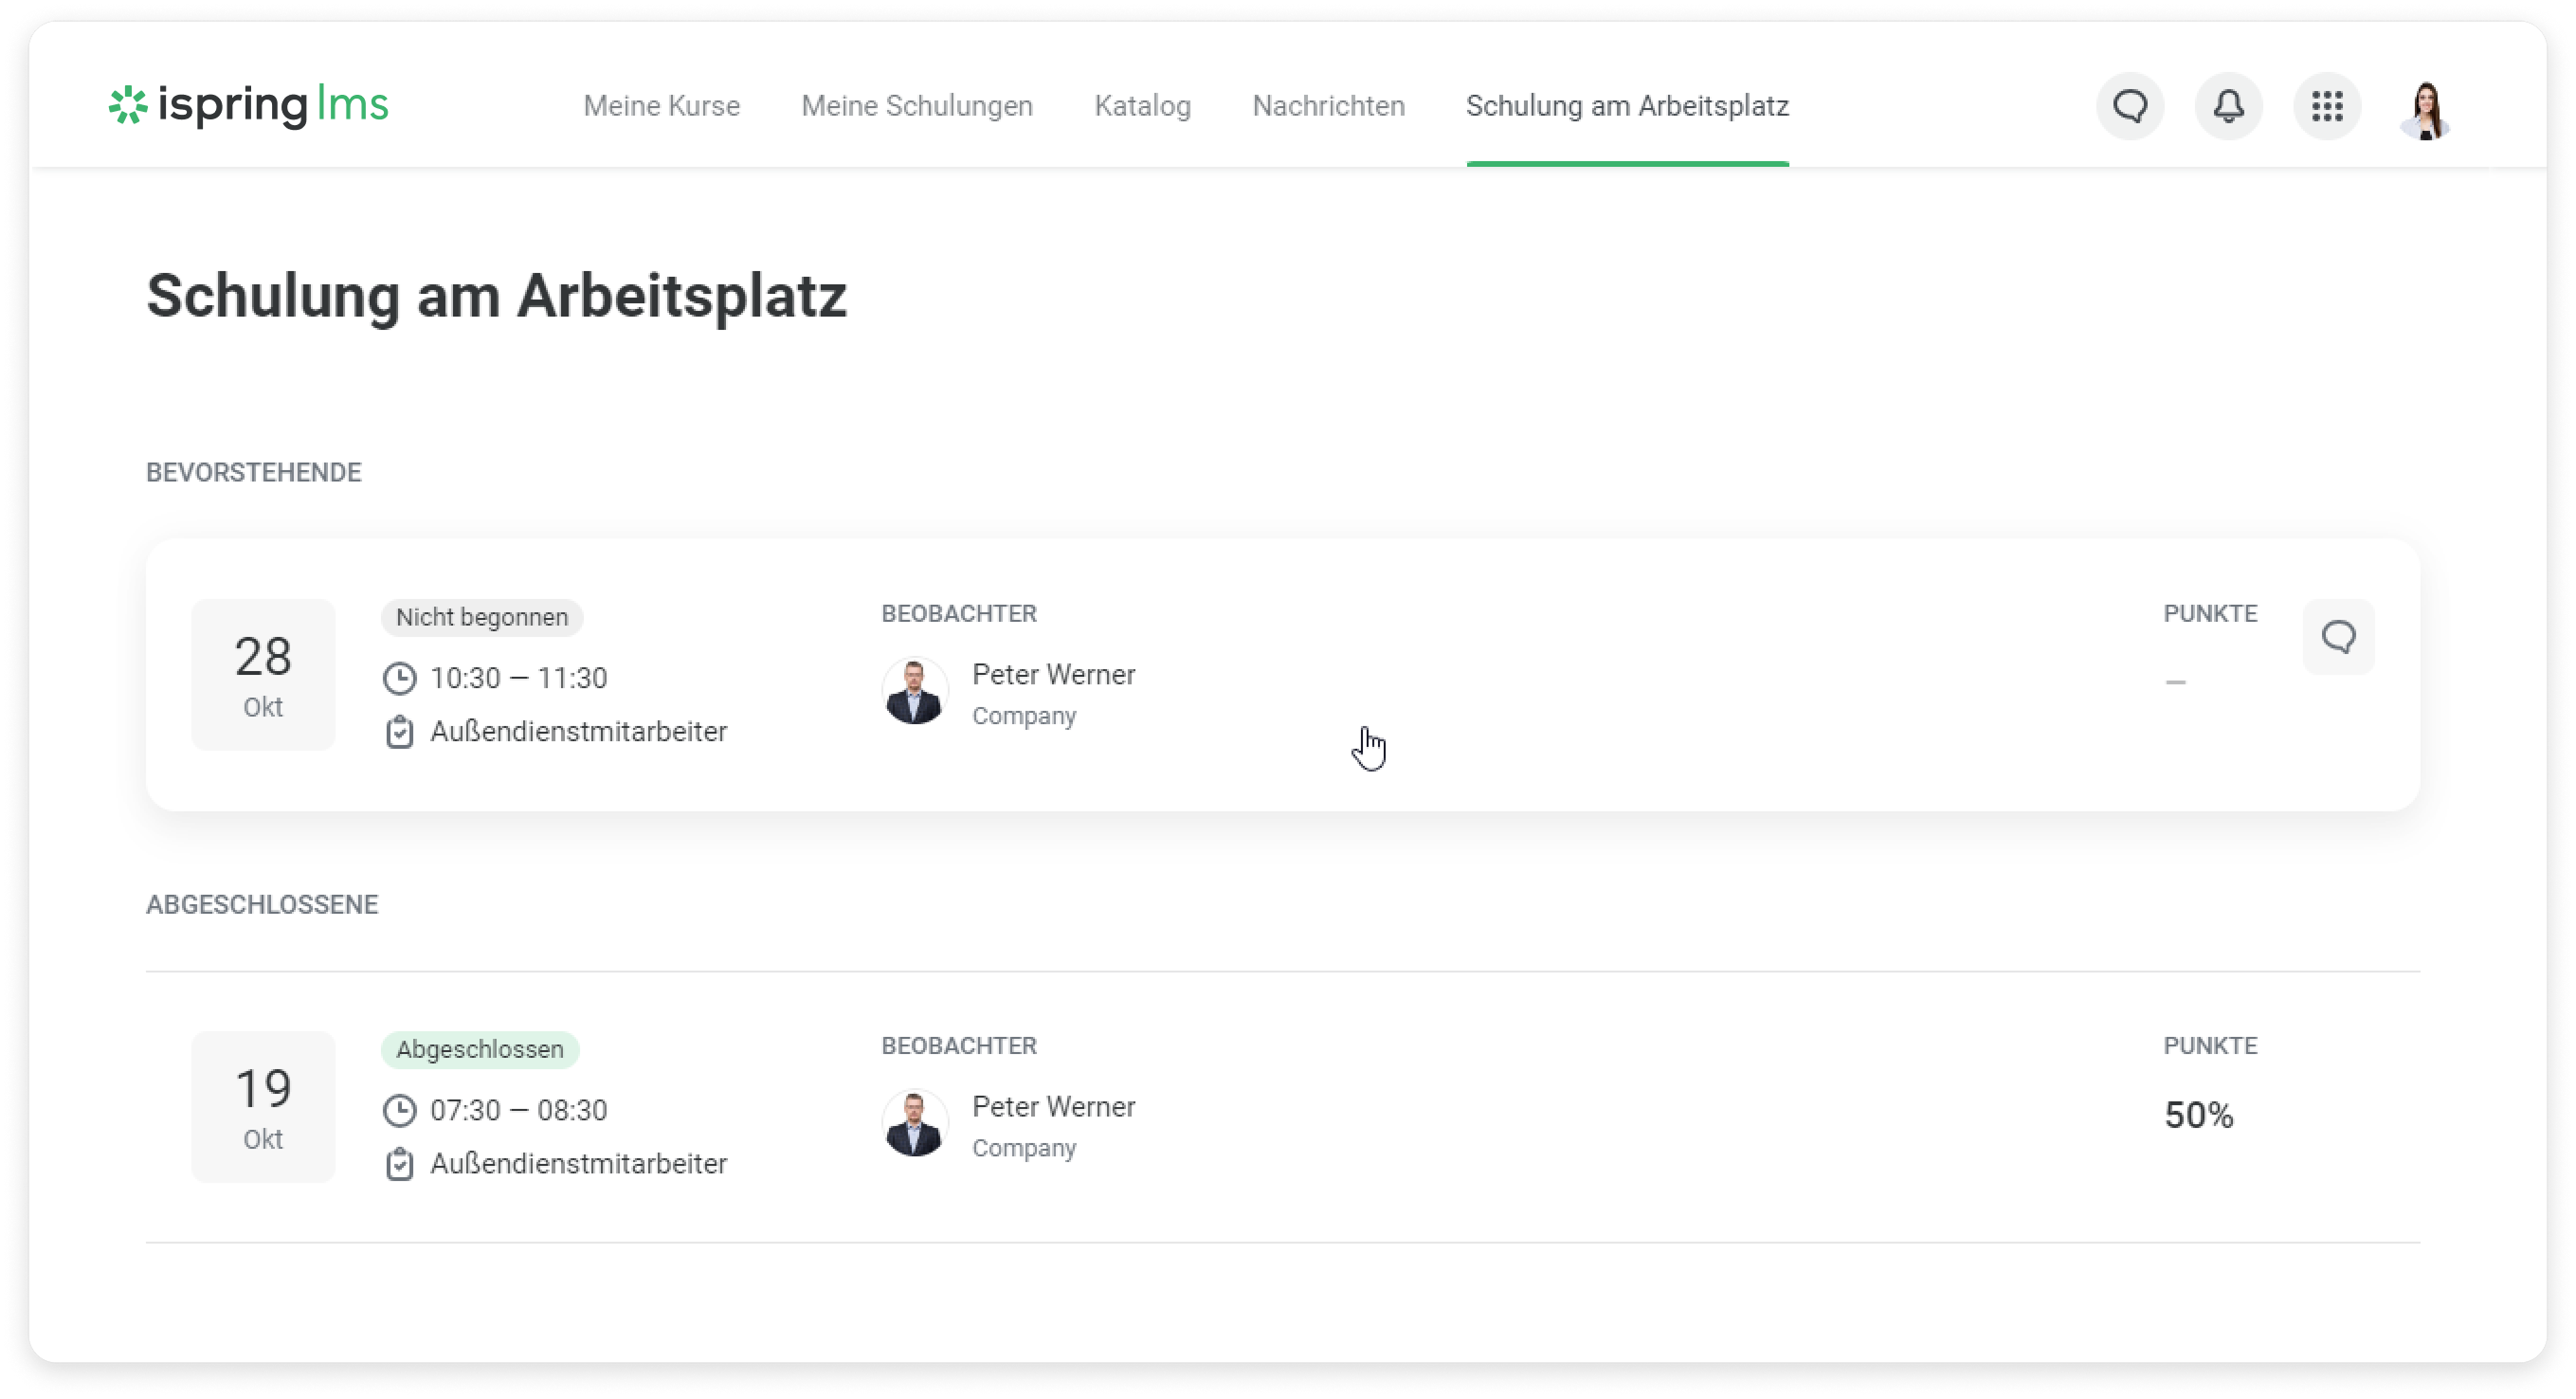Click Peter Werner name in completed session
Image resolution: width=2576 pixels, height=1399 pixels.
[x=1053, y=1107]
